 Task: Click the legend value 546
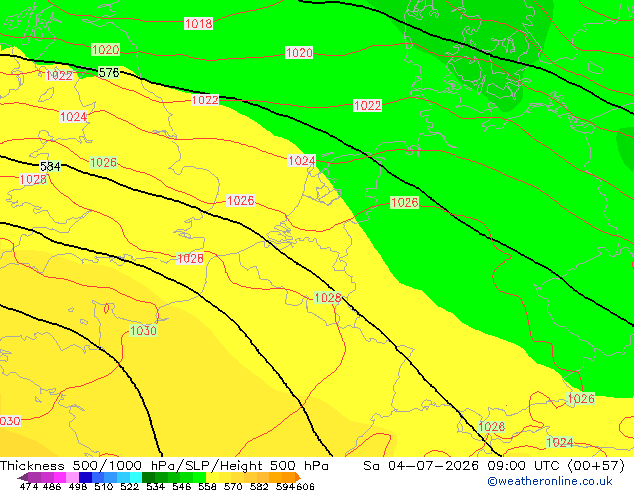click(182, 486)
